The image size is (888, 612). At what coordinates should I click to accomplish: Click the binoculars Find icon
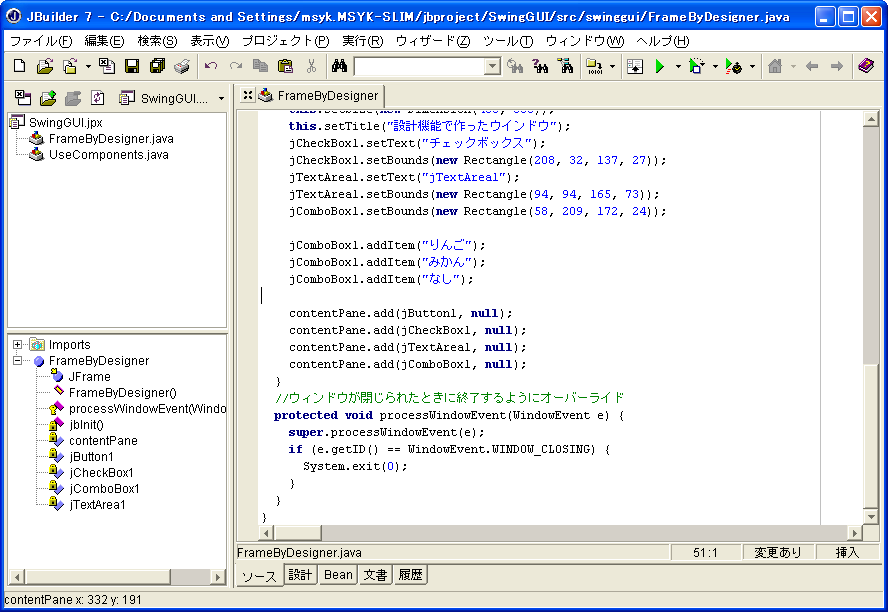(x=339, y=66)
